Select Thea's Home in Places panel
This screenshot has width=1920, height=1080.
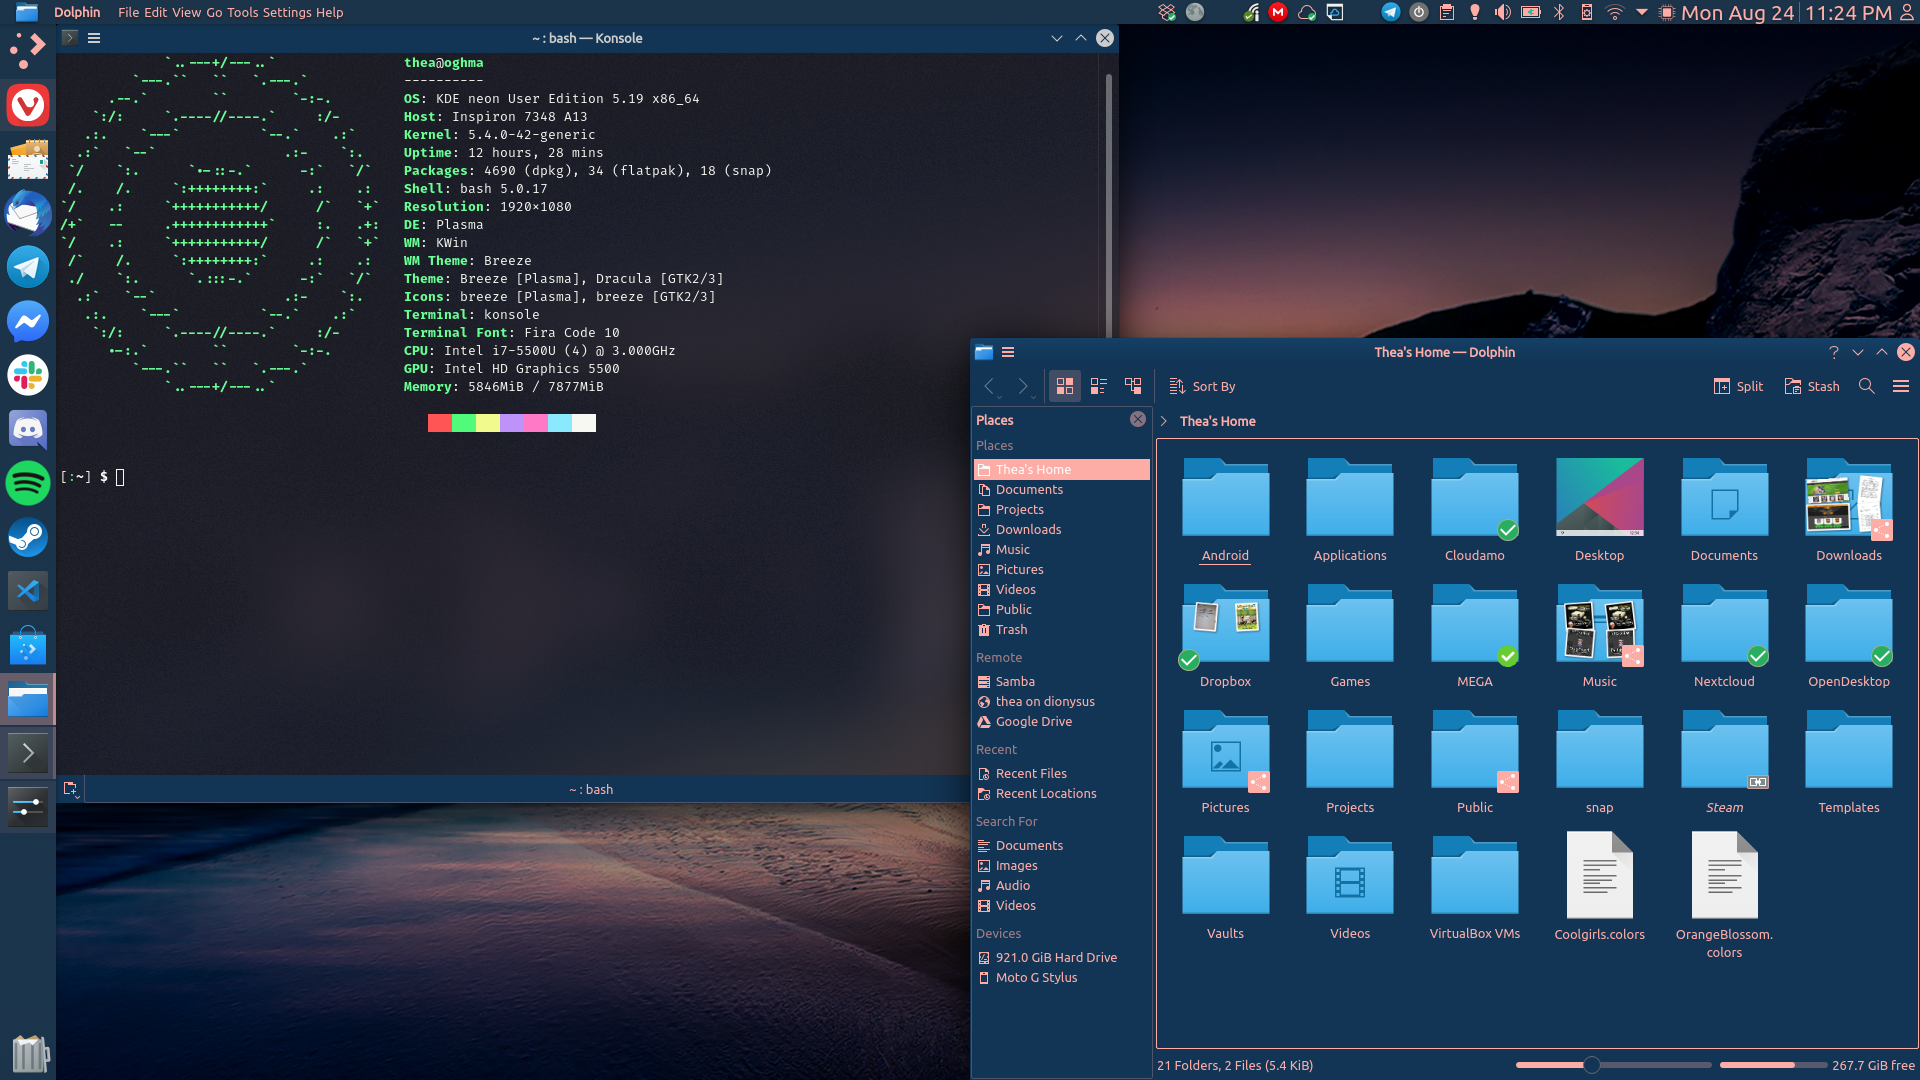1061,470
